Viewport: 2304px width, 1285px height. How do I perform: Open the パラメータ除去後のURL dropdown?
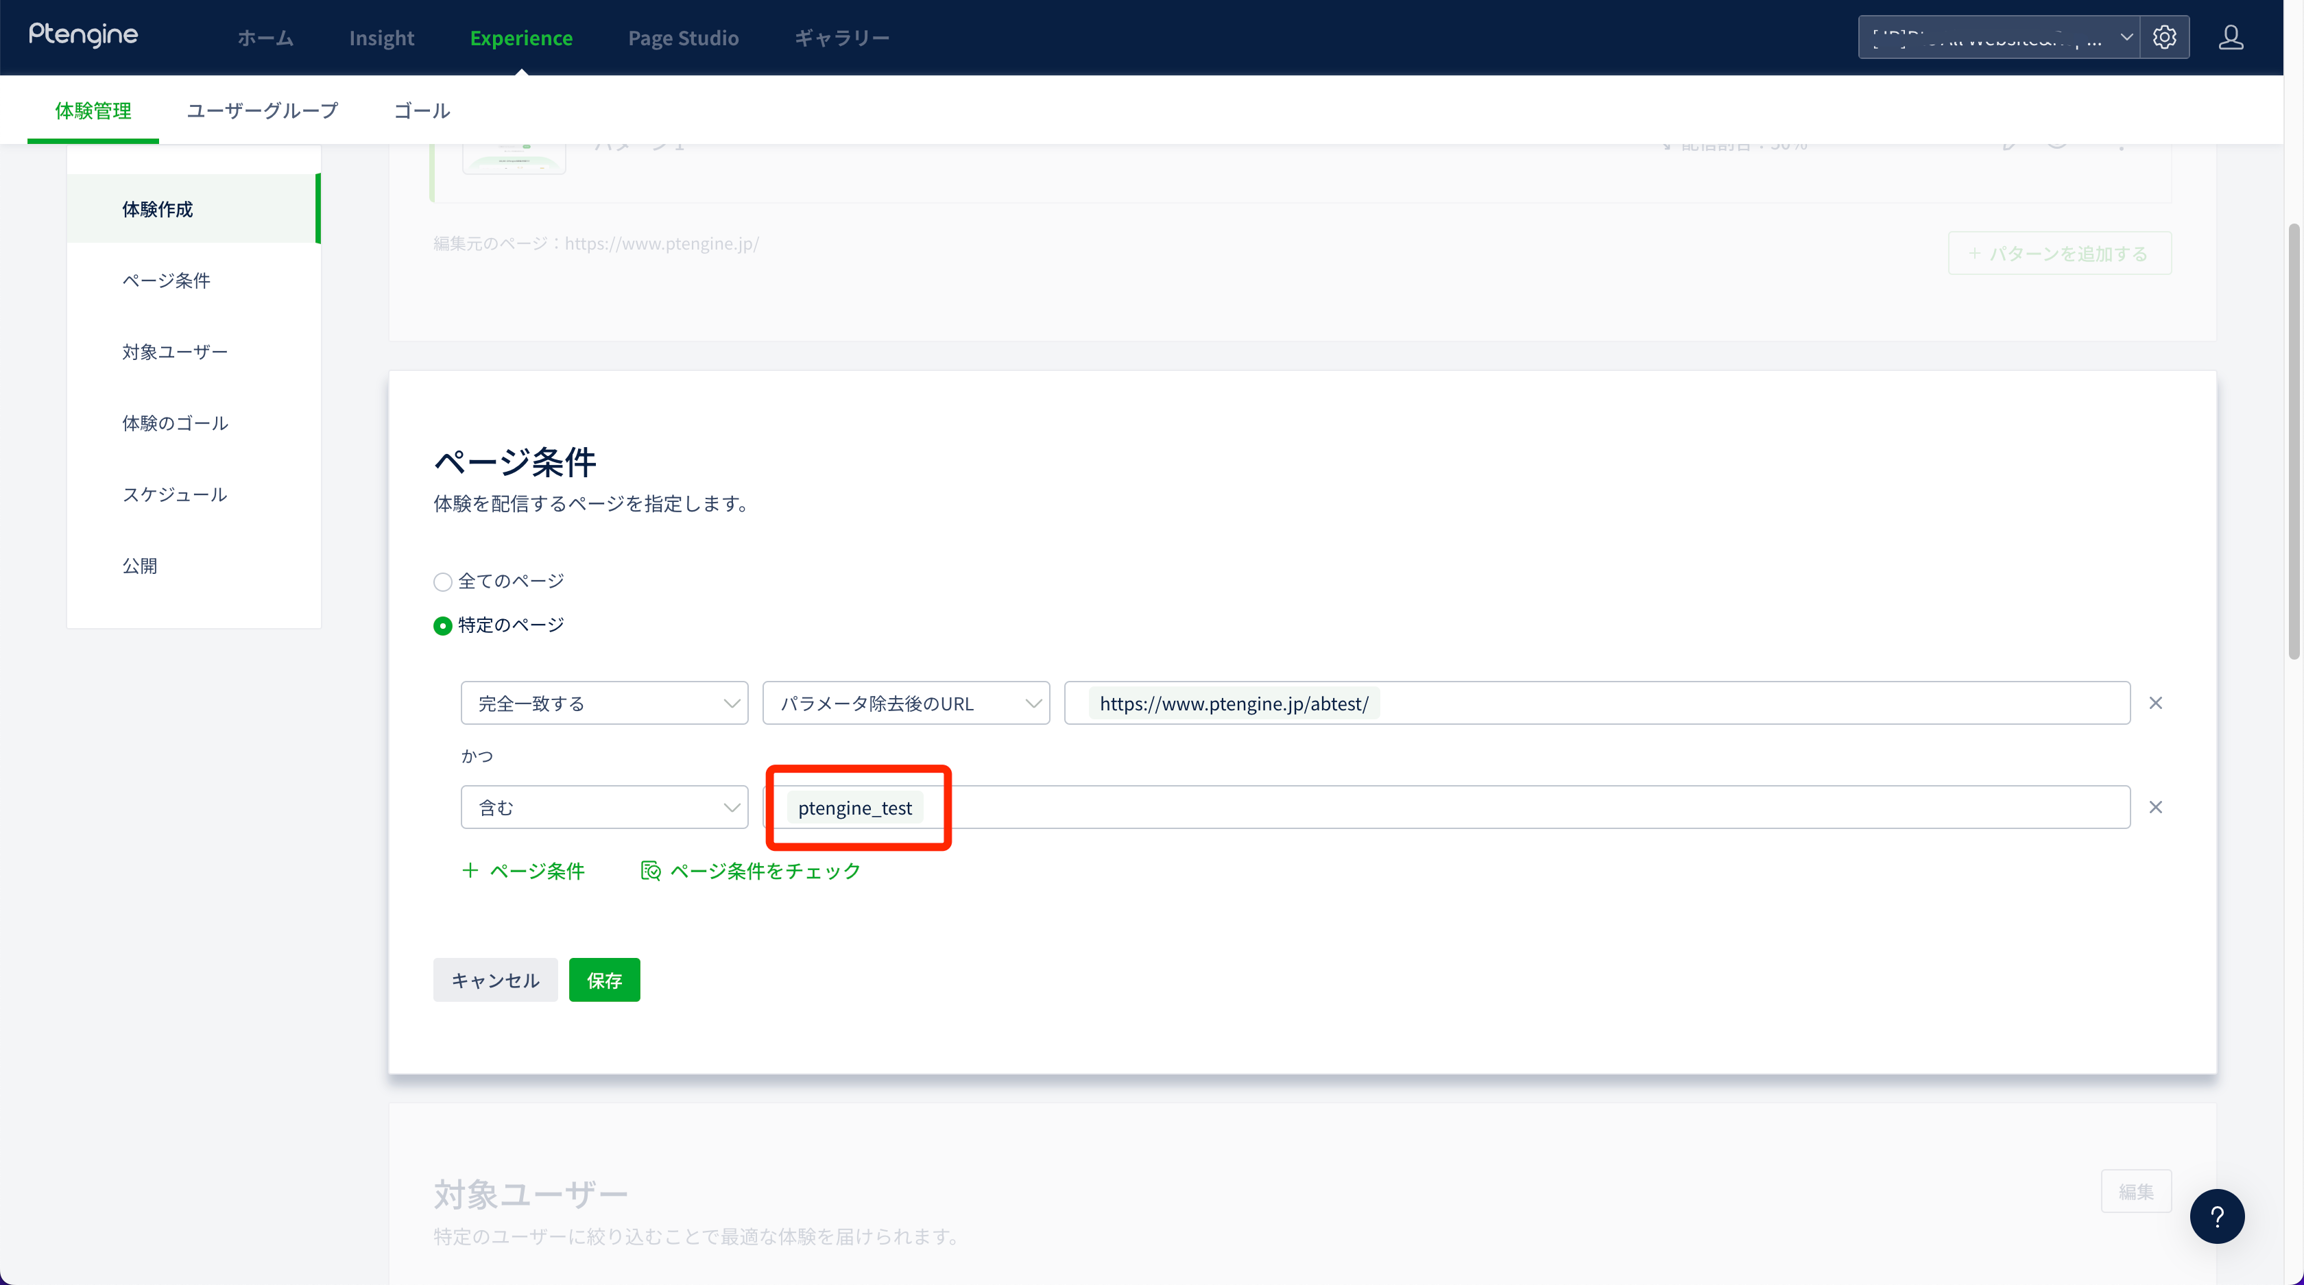point(905,703)
